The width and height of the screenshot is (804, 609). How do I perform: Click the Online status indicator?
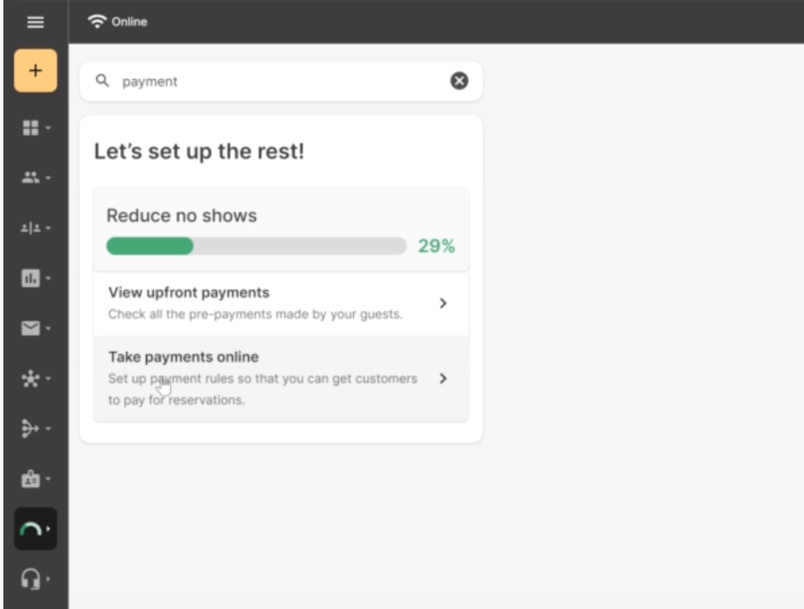pyautogui.click(x=115, y=20)
